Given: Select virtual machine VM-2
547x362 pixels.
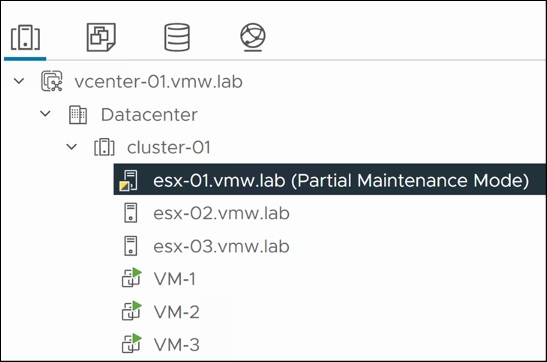Looking at the screenshot, I should pyautogui.click(x=177, y=312).
